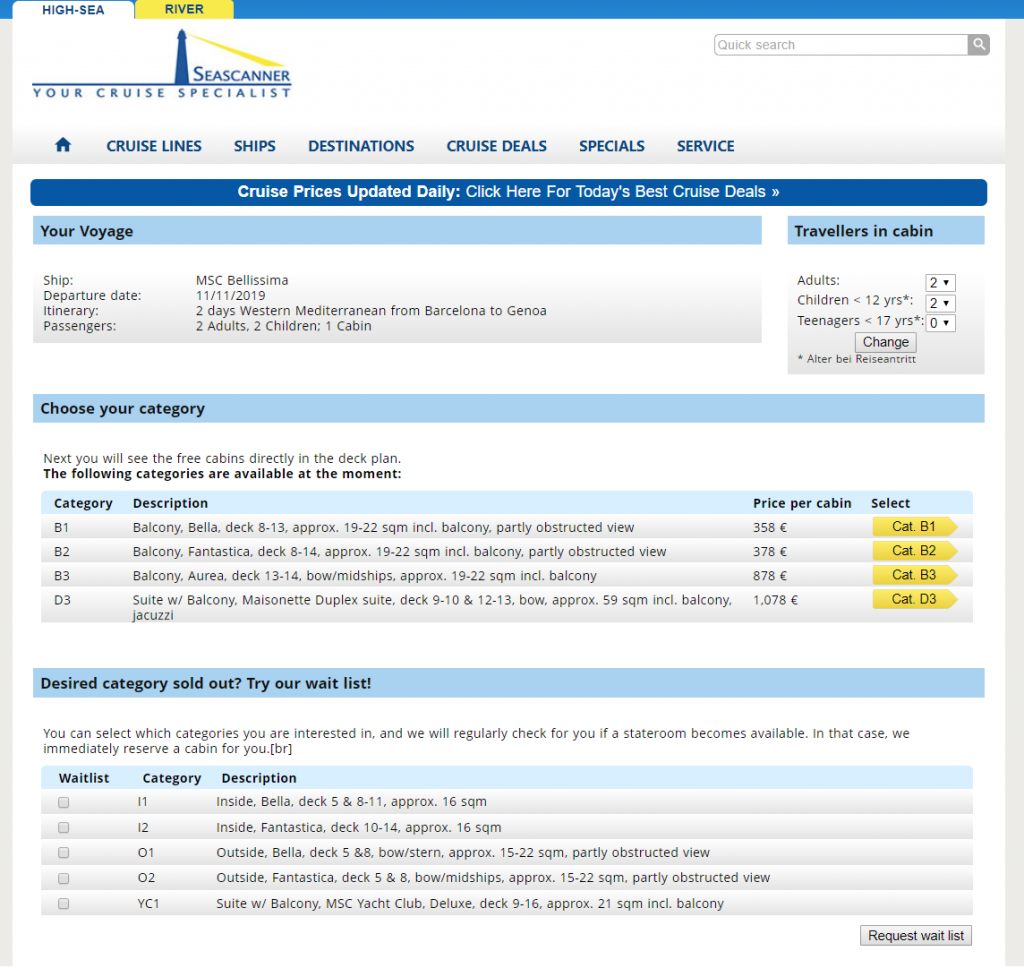Open the CRUISE DEALS menu
Viewport: 1024px width, 968px height.
tap(496, 146)
